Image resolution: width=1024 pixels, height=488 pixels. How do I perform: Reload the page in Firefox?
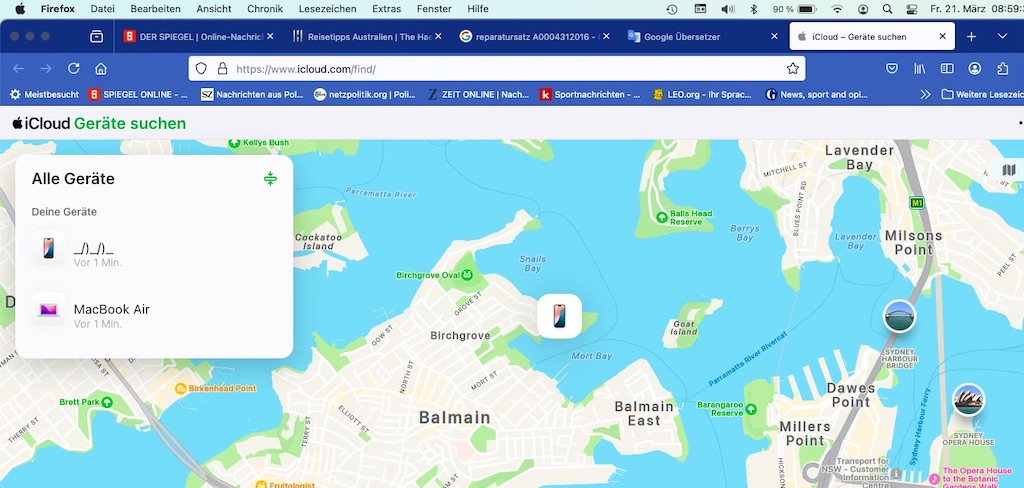point(73,69)
